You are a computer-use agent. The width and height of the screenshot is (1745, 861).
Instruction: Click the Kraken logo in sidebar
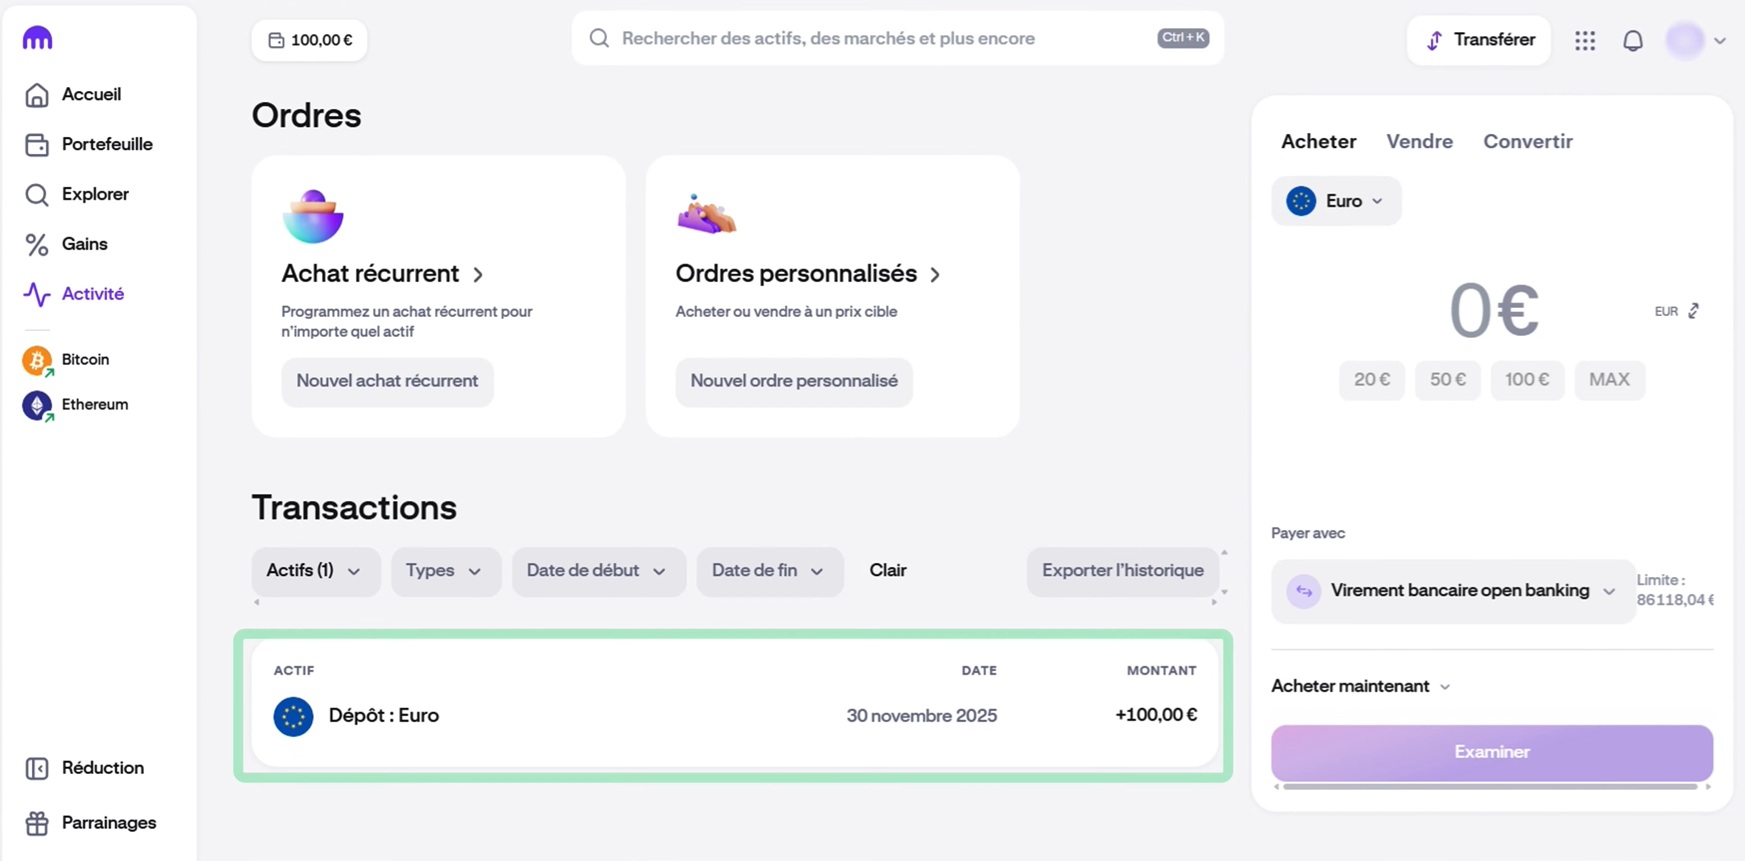(x=37, y=38)
